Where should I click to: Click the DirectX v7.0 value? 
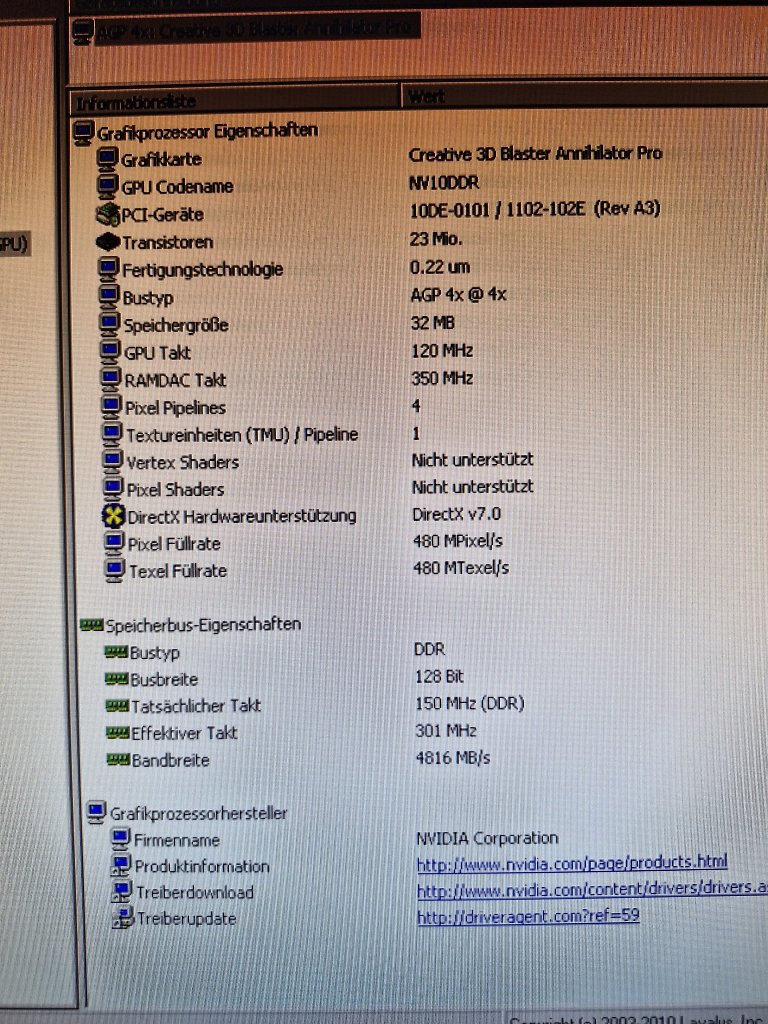click(x=456, y=514)
